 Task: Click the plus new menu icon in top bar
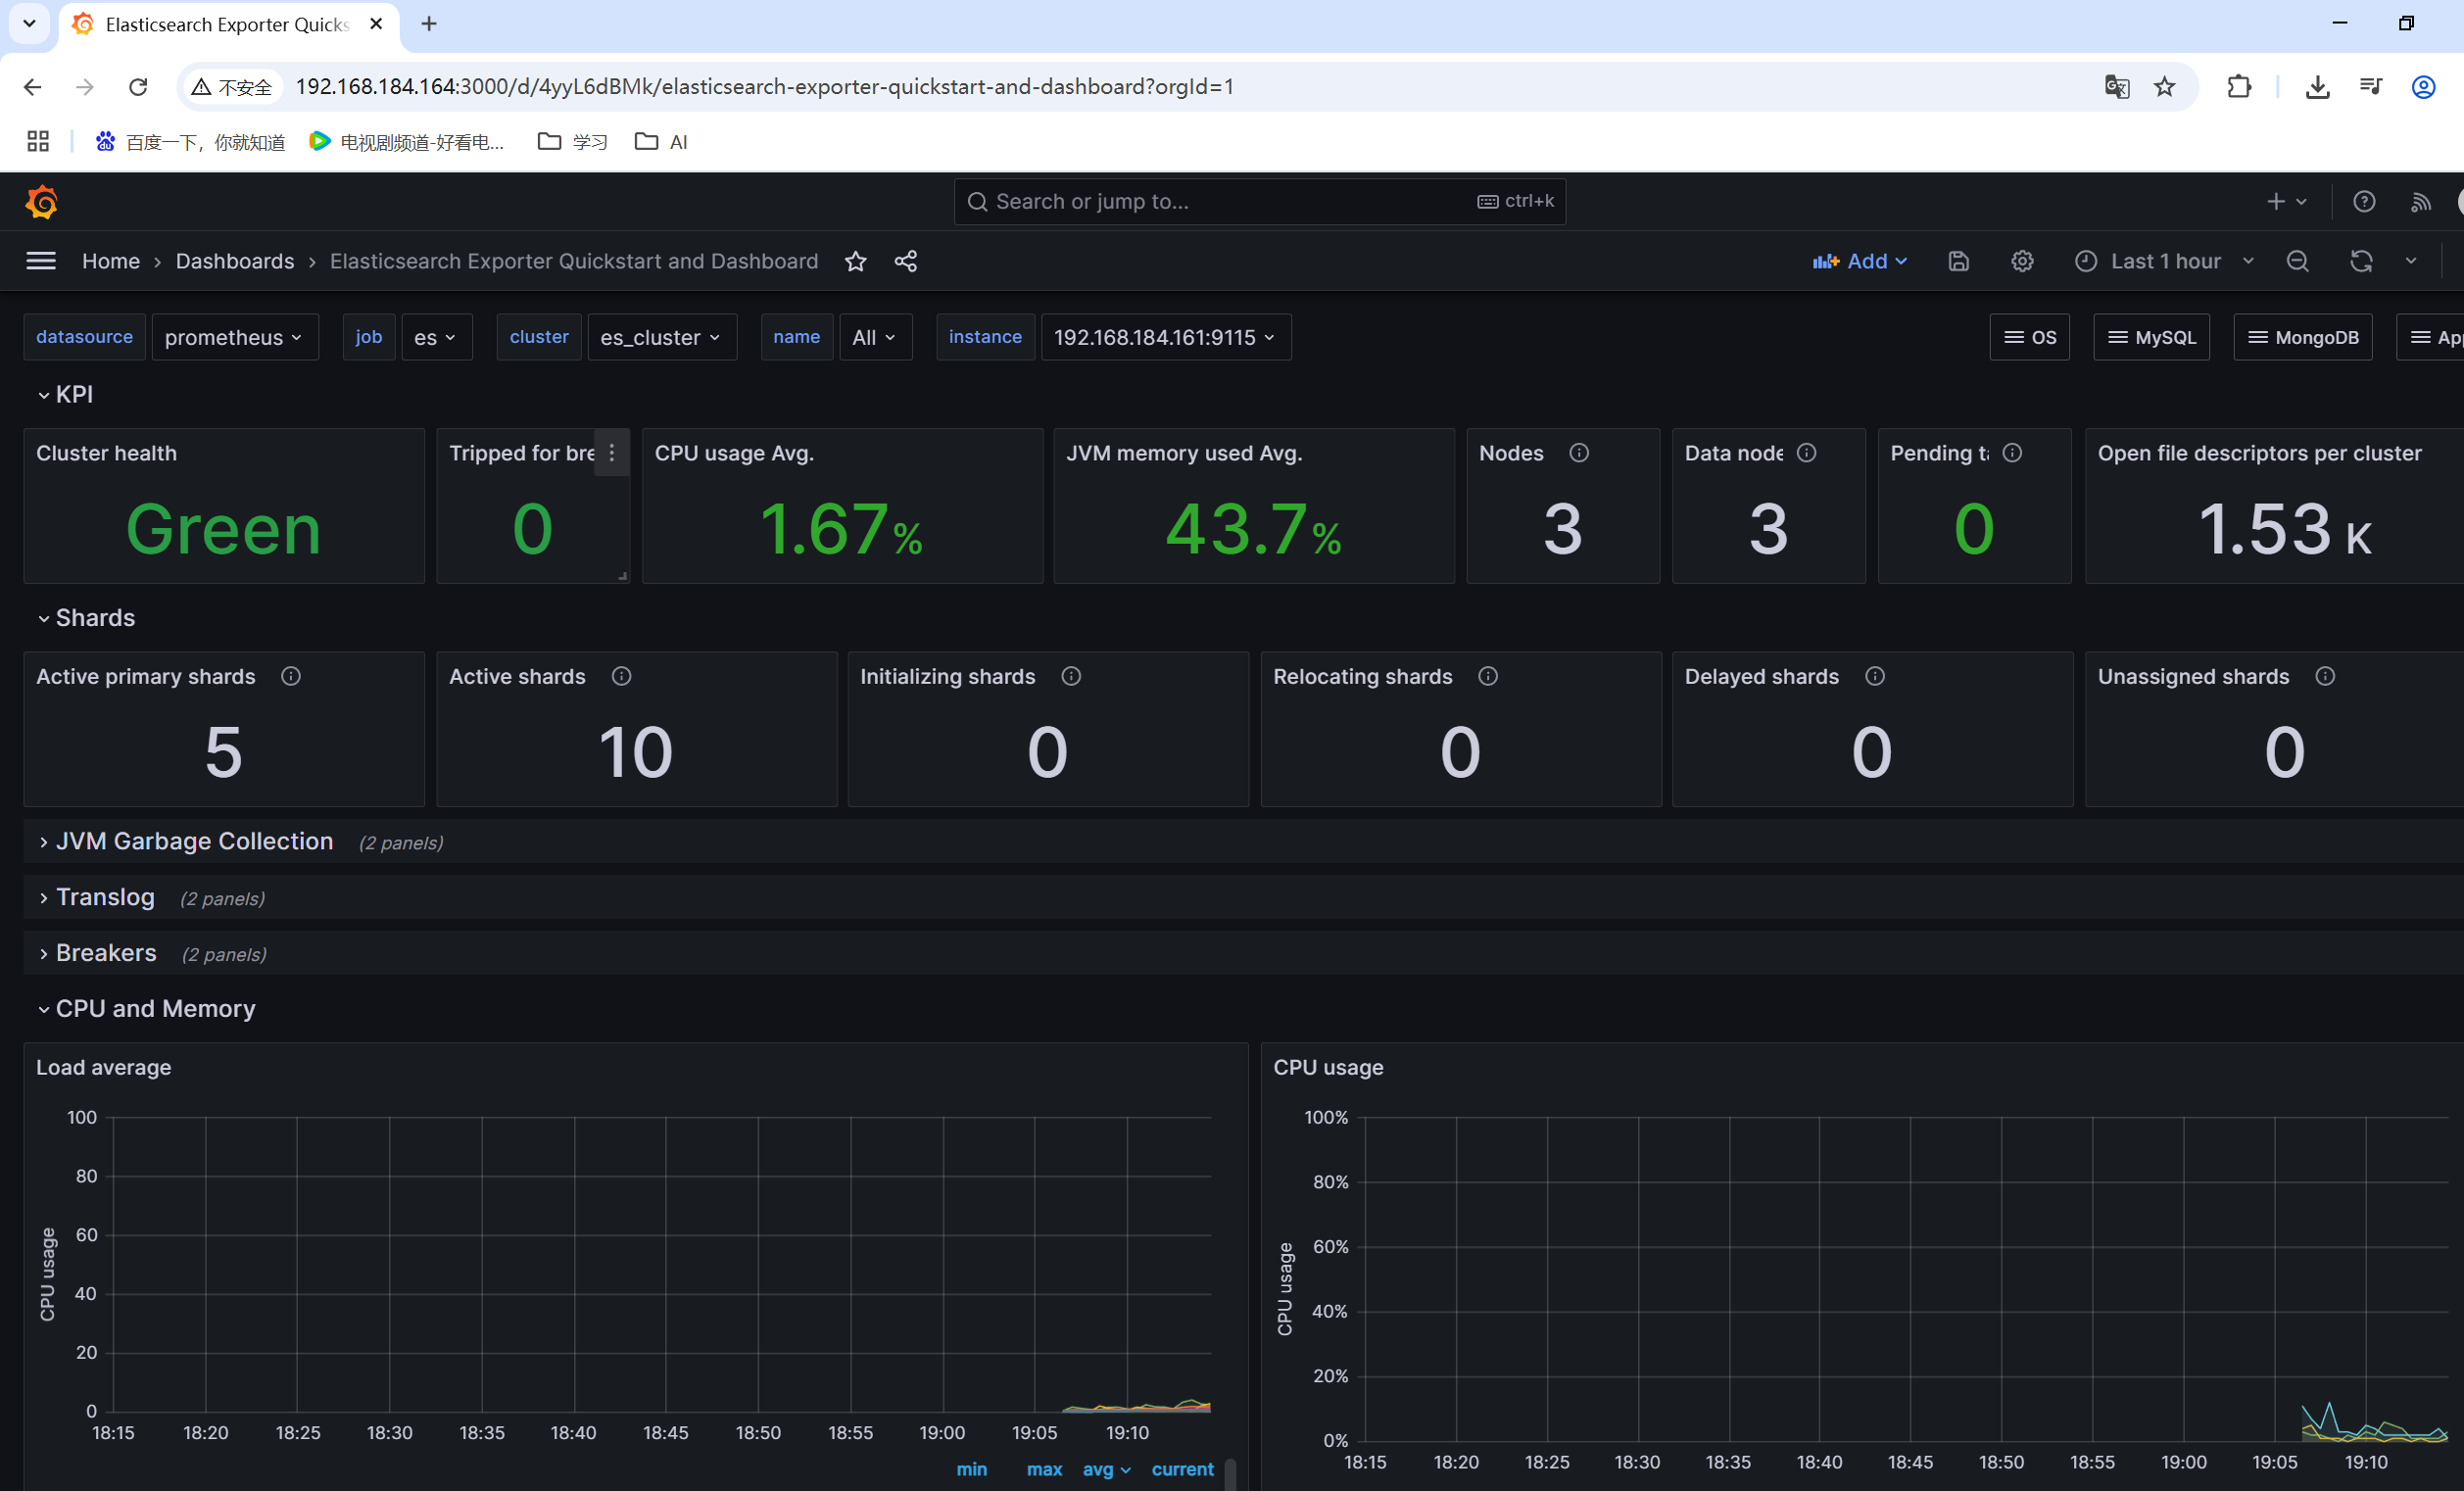(2286, 202)
